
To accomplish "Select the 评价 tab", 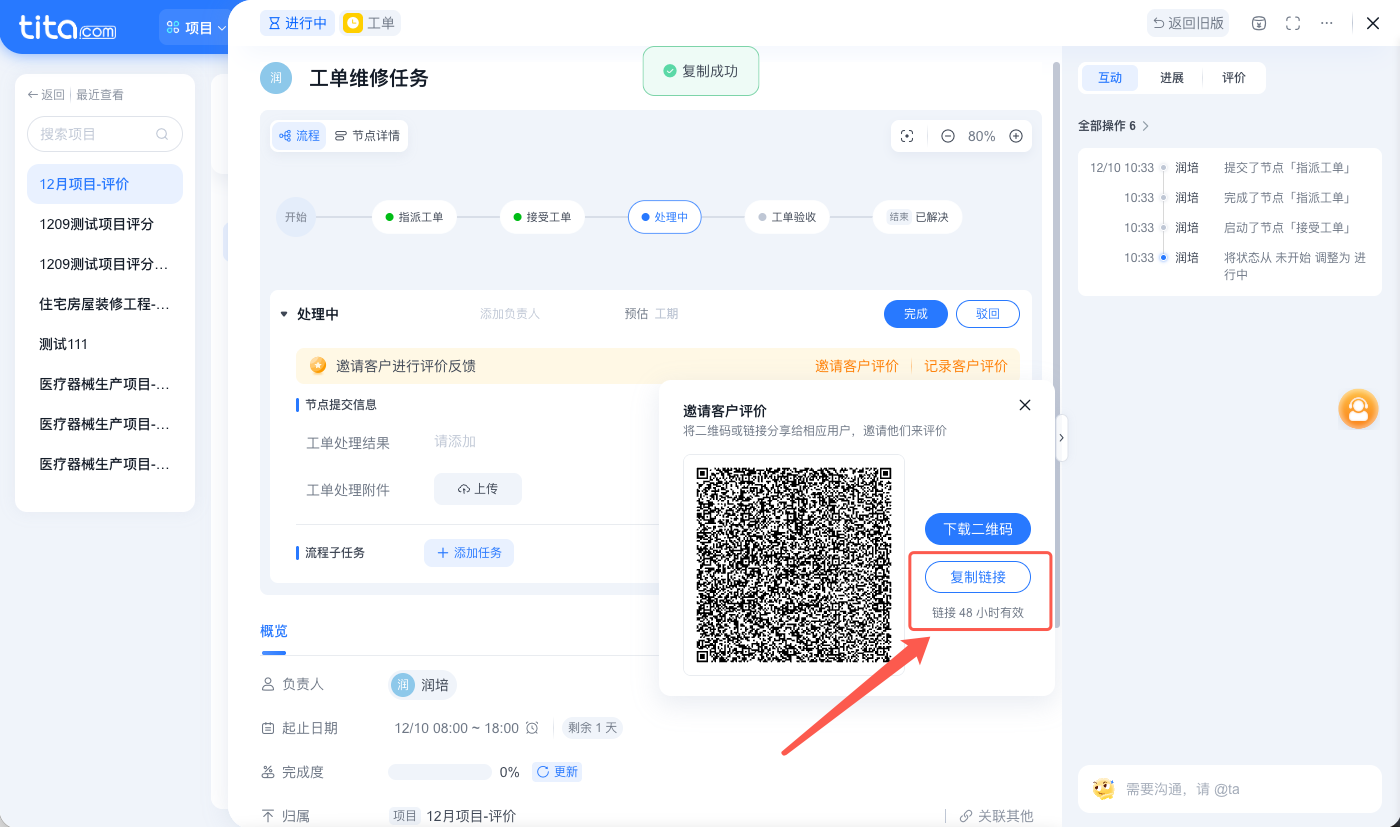I will coord(1234,78).
